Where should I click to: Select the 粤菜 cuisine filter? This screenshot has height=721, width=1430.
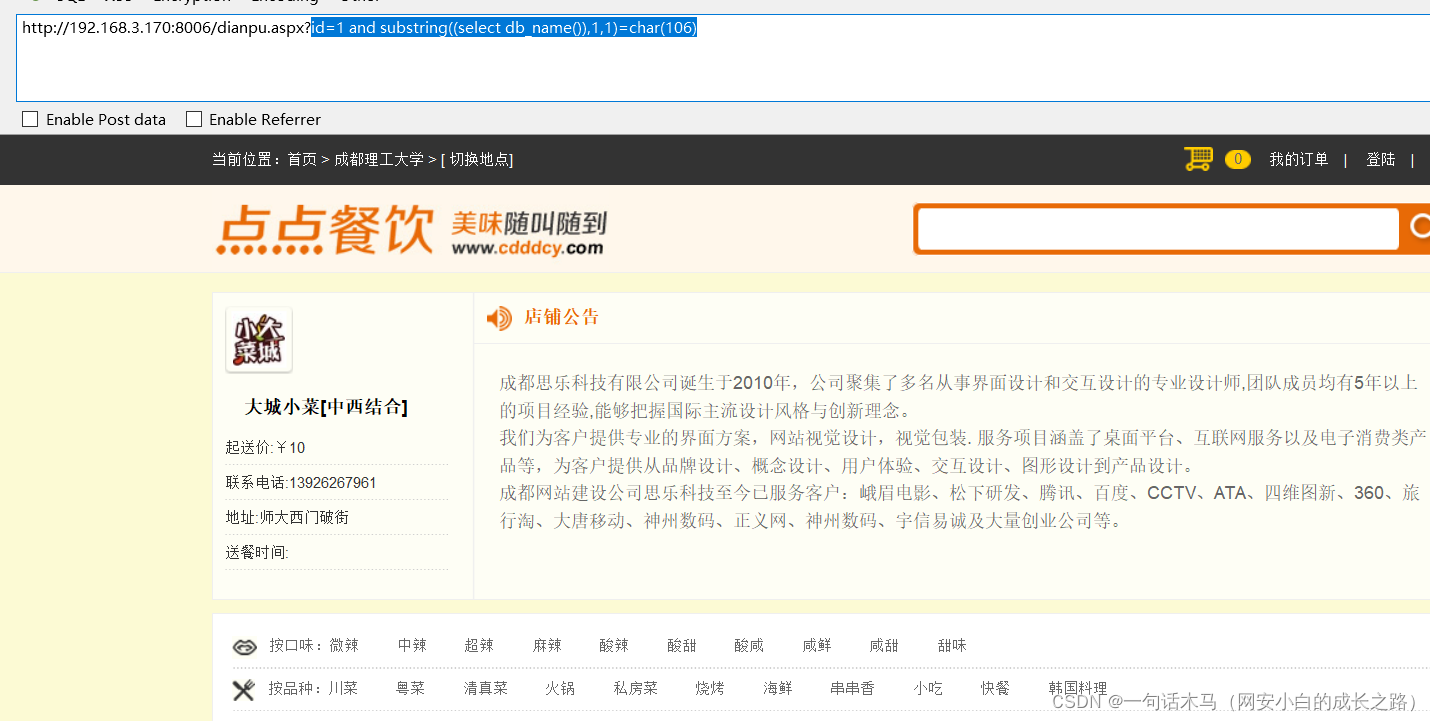411,689
